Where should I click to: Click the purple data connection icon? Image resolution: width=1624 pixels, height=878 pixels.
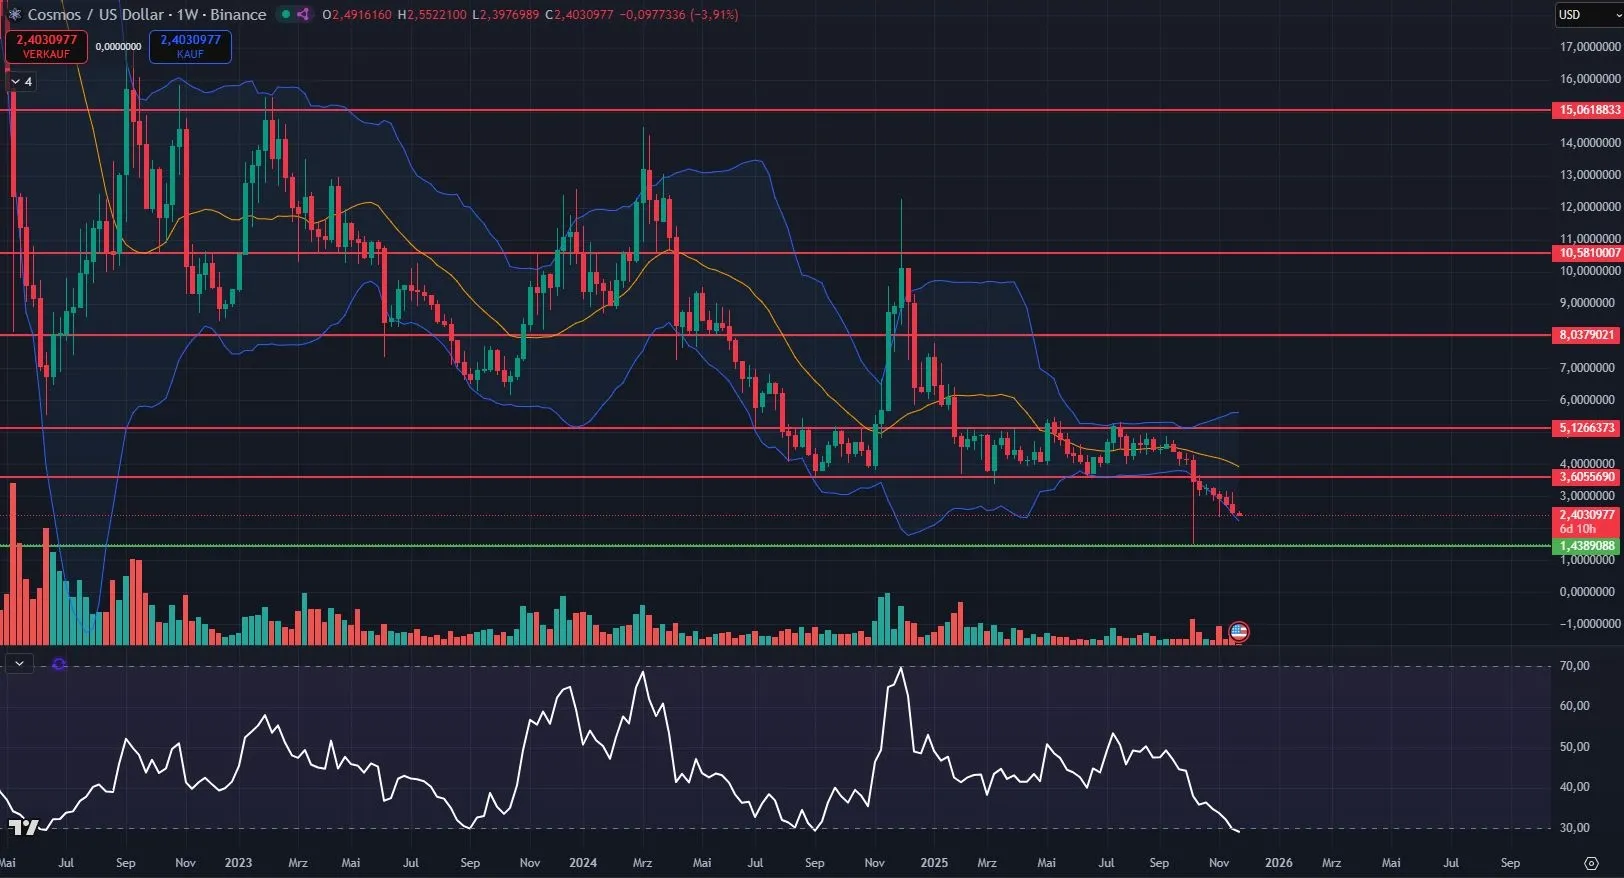(302, 15)
